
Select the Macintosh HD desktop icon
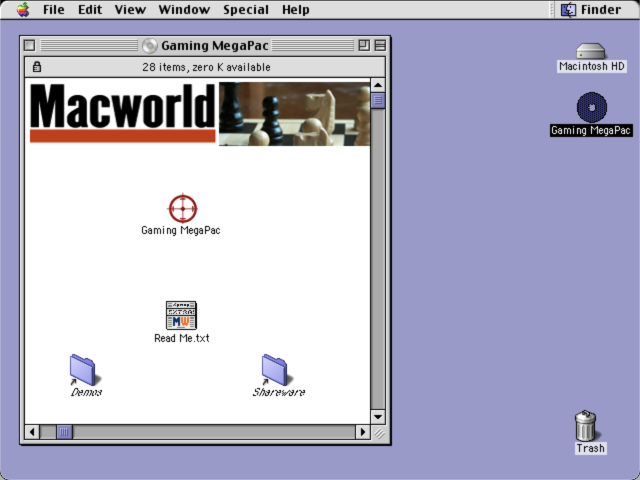click(591, 51)
